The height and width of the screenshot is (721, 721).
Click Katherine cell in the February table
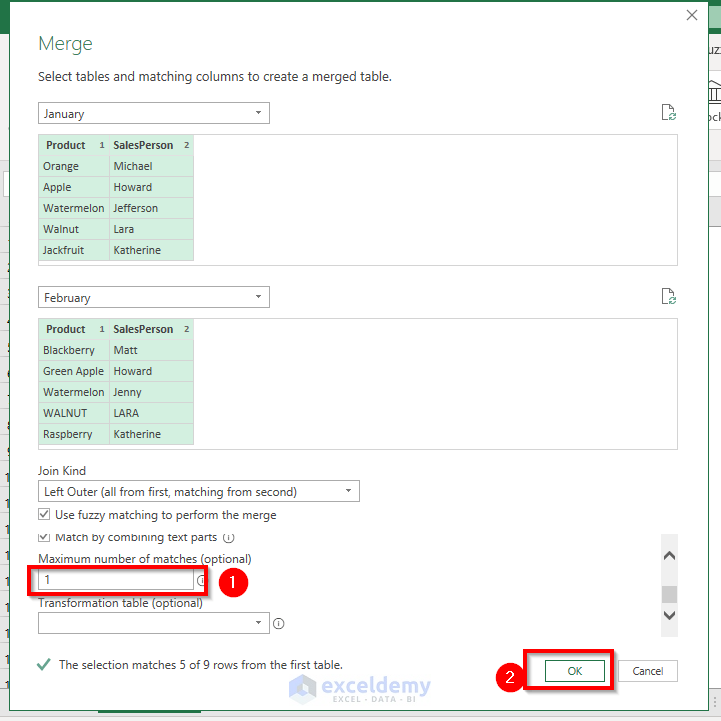(x=151, y=434)
